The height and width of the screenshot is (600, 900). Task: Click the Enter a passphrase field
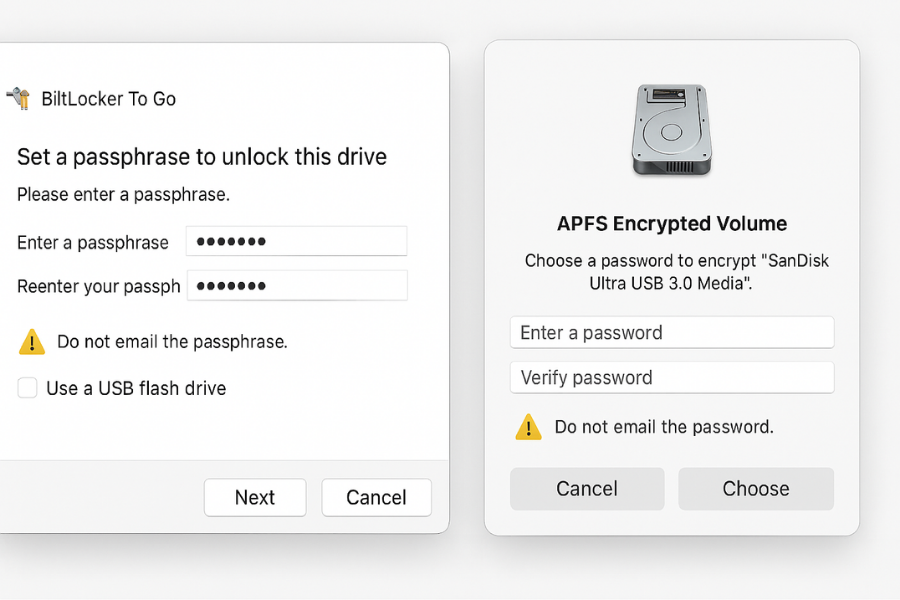pyautogui.click(x=296, y=241)
